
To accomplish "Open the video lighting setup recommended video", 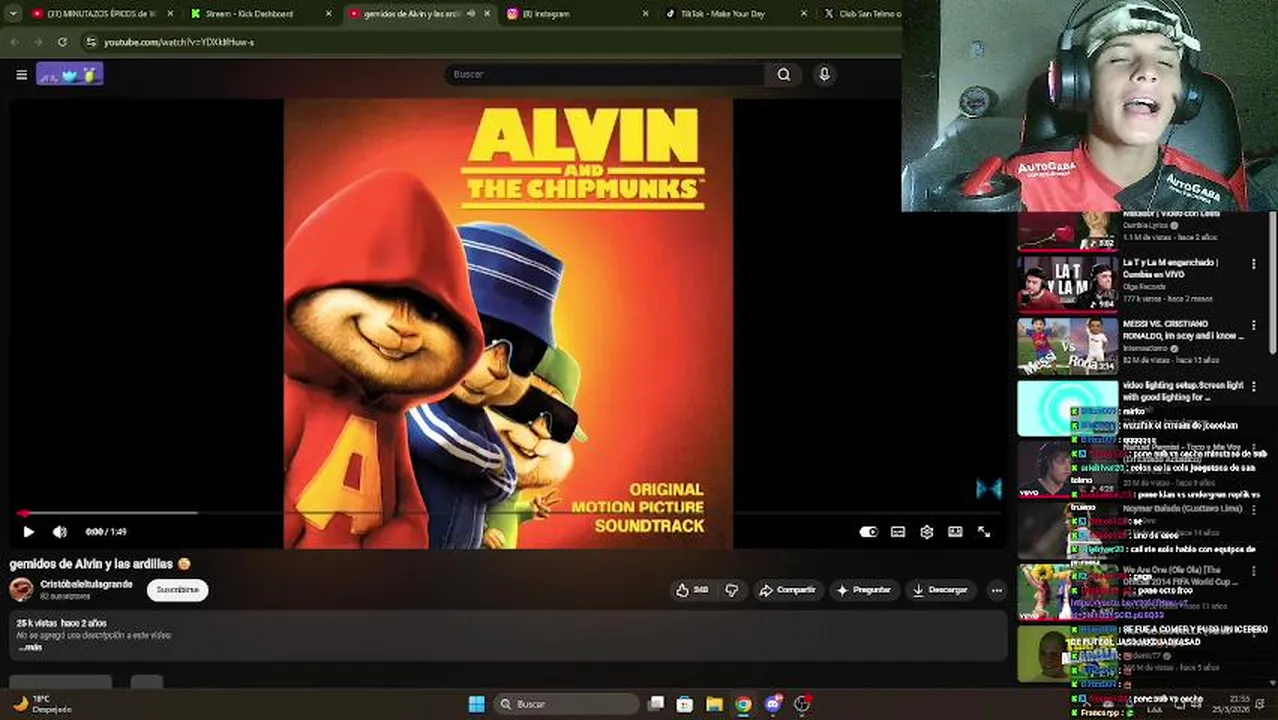I will pos(1067,408).
